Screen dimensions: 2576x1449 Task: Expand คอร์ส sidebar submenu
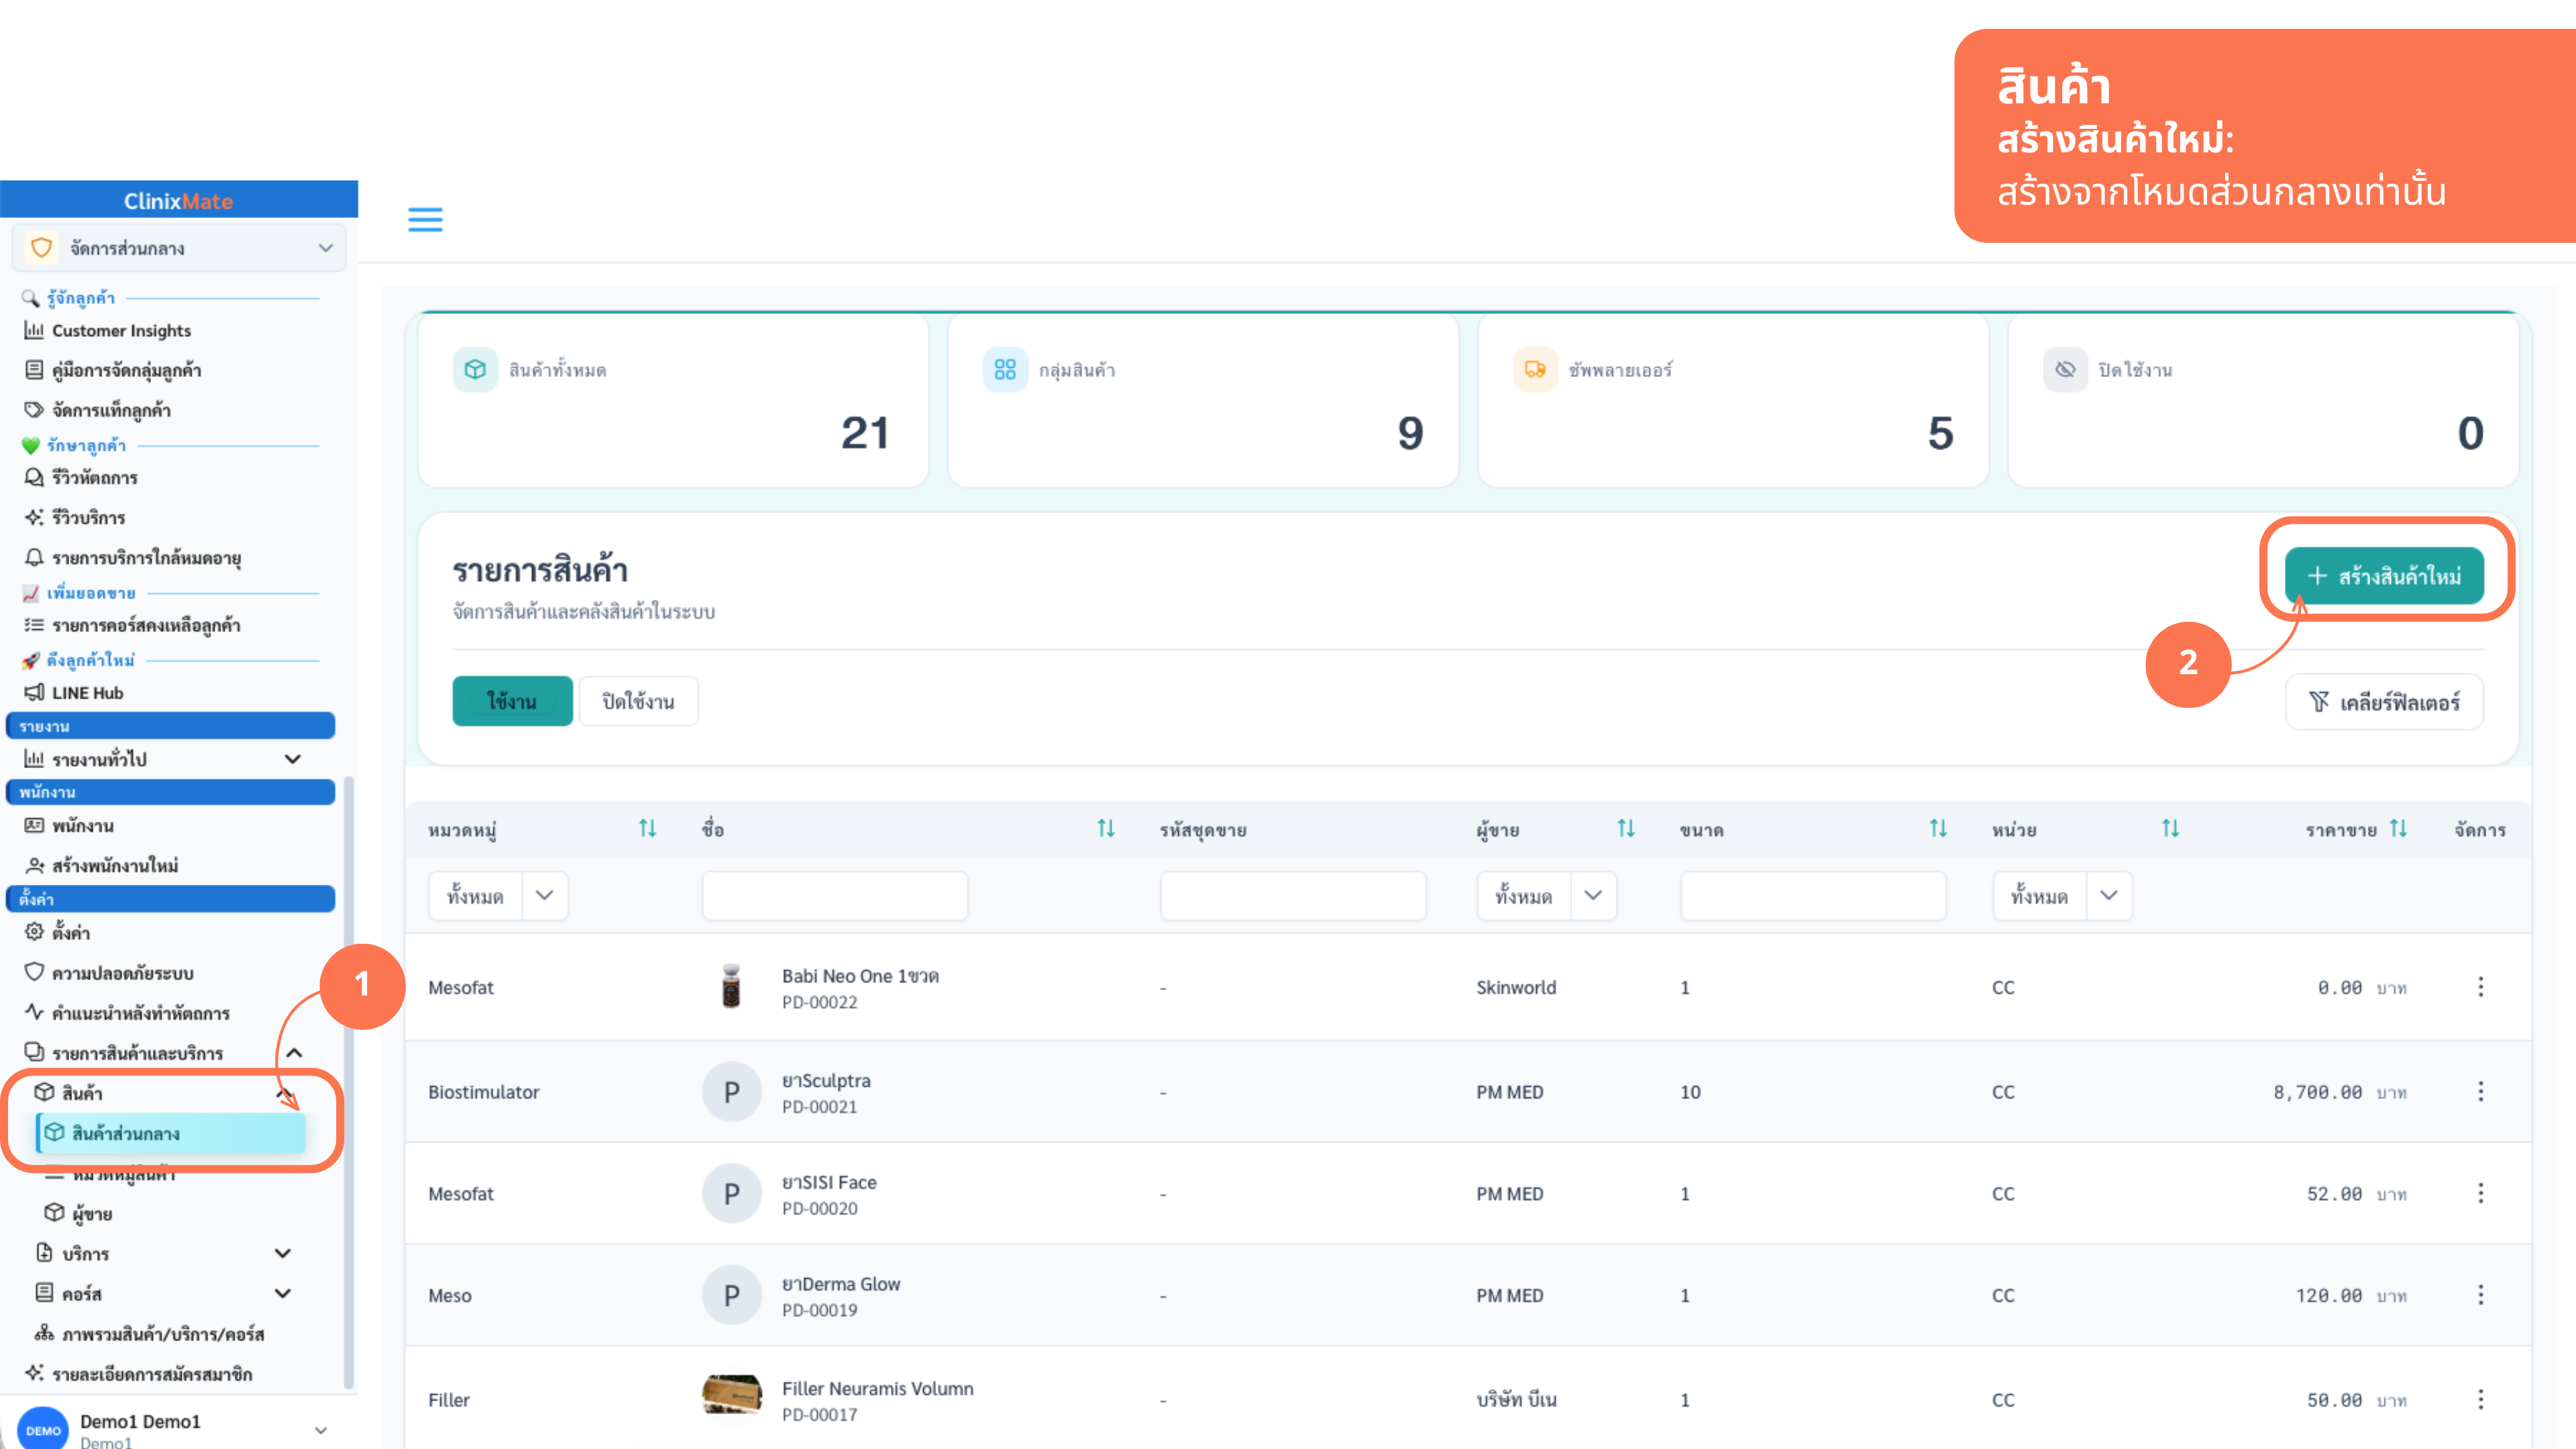(x=283, y=1293)
